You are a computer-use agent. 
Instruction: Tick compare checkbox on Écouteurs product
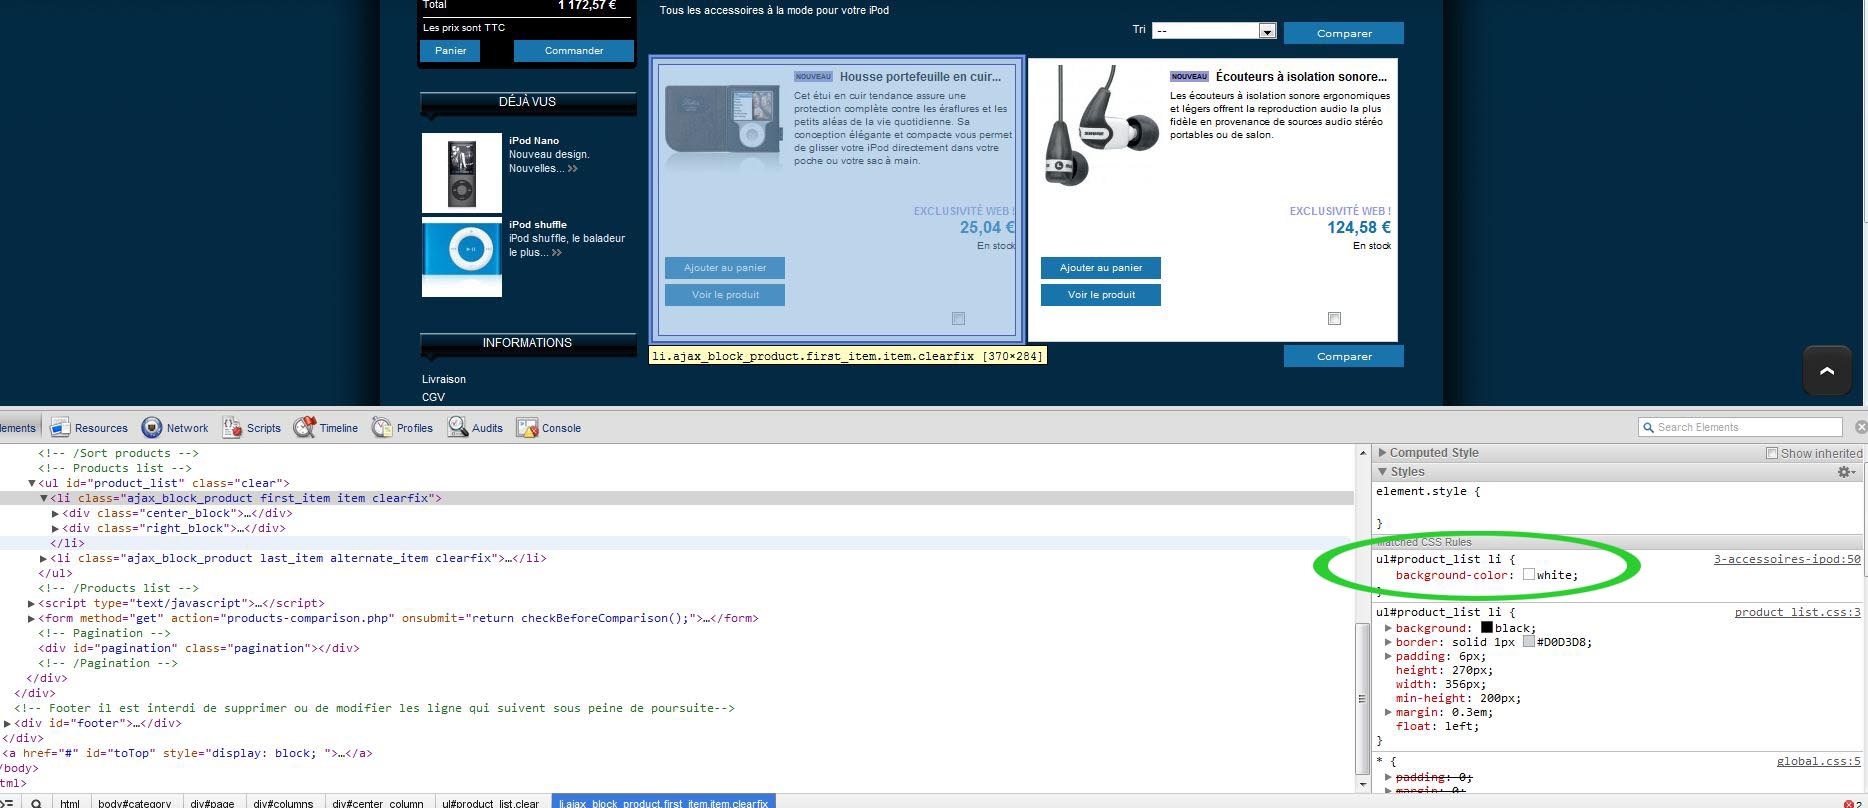pos(1334,318)
